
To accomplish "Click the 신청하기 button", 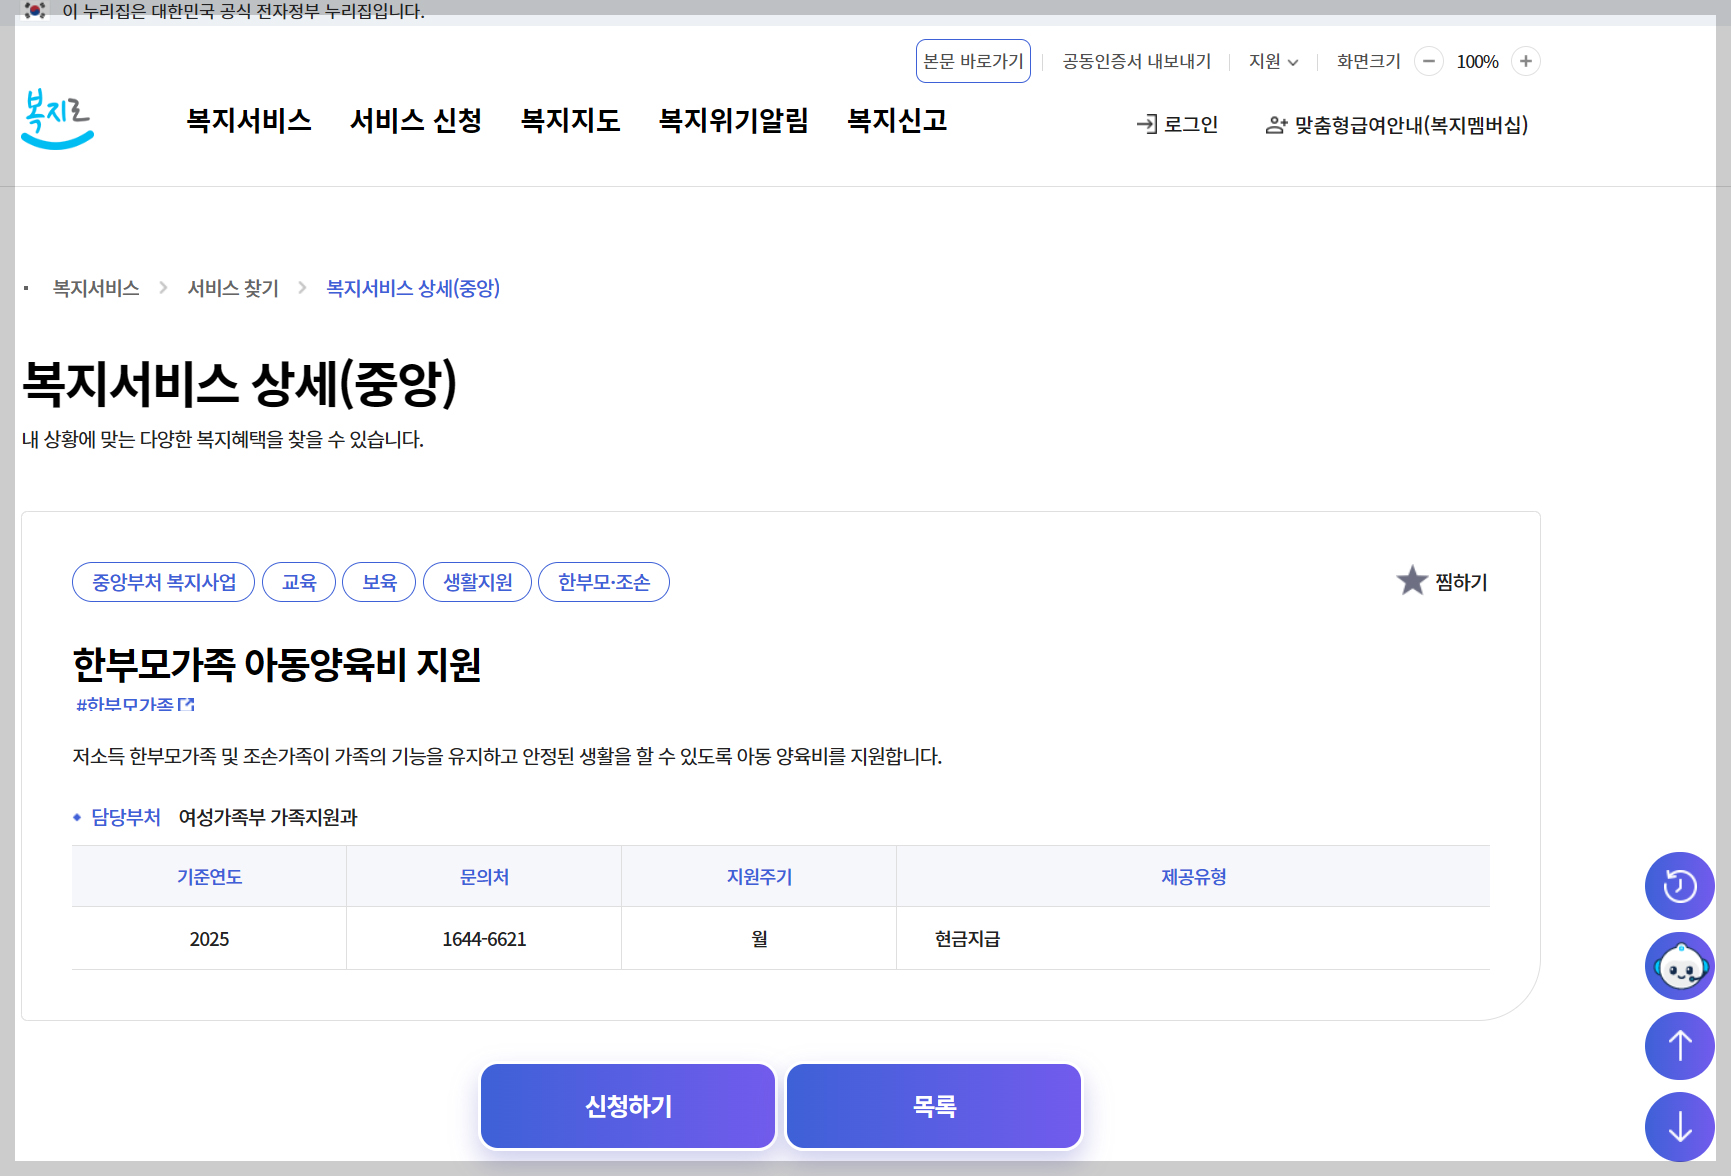I will tap(627, 1105).
